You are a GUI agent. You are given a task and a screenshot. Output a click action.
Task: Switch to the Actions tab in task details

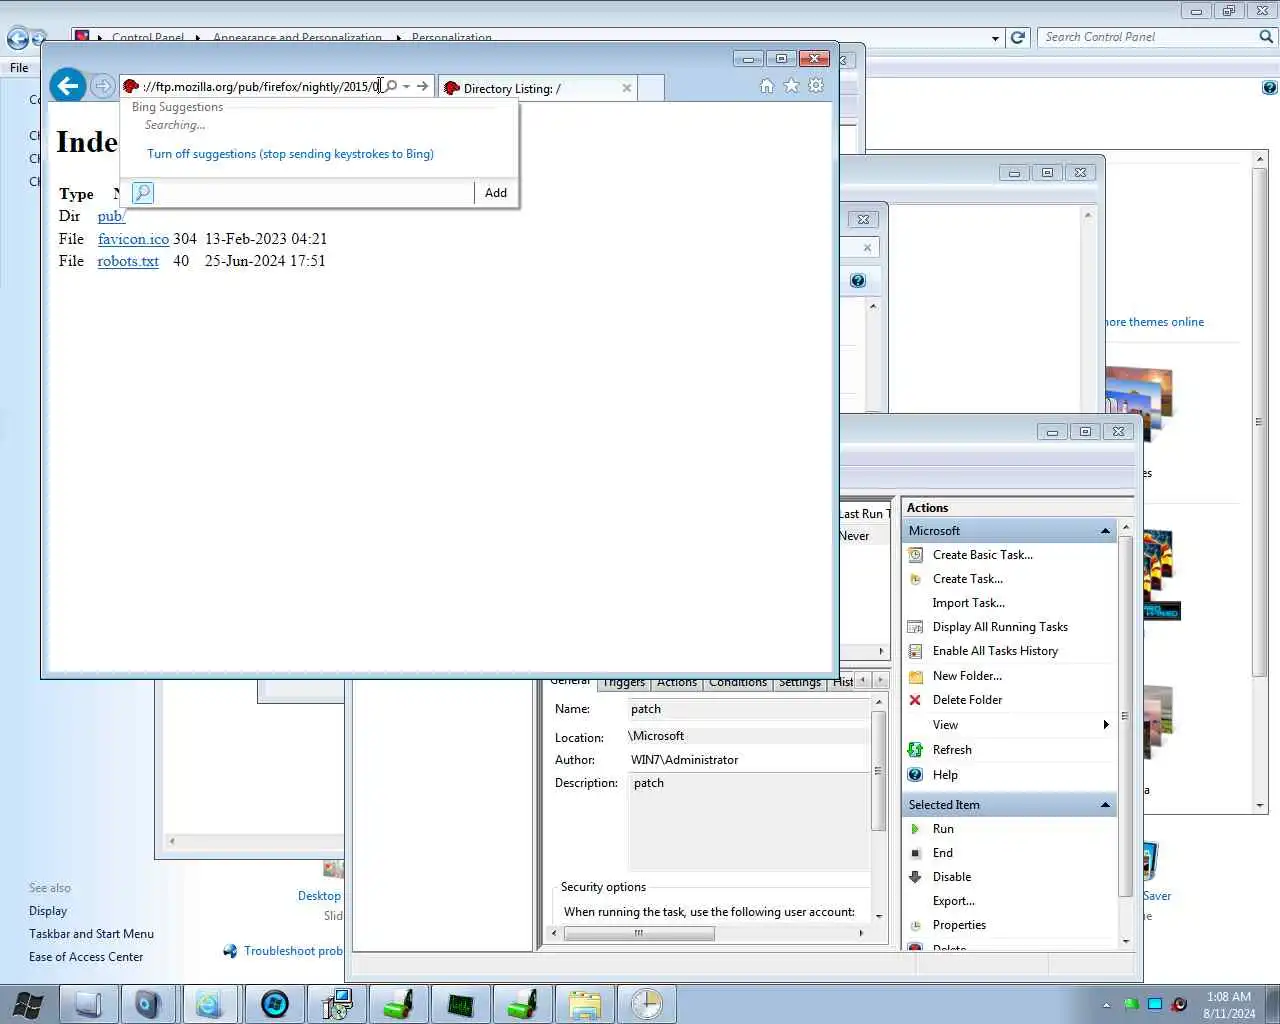tap(676, 683)
